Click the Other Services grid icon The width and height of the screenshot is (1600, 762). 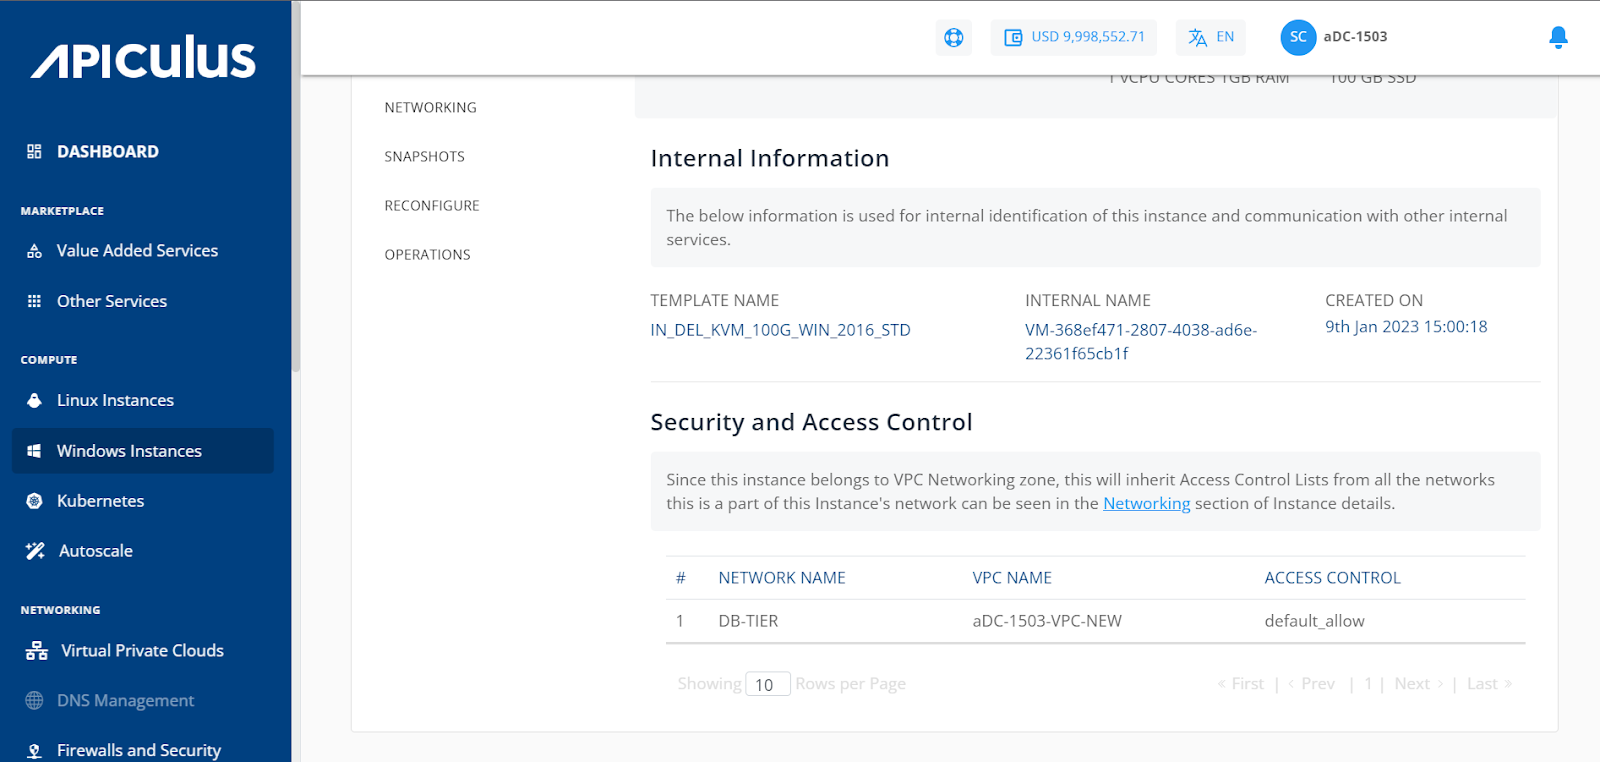[x=34, y=301]
